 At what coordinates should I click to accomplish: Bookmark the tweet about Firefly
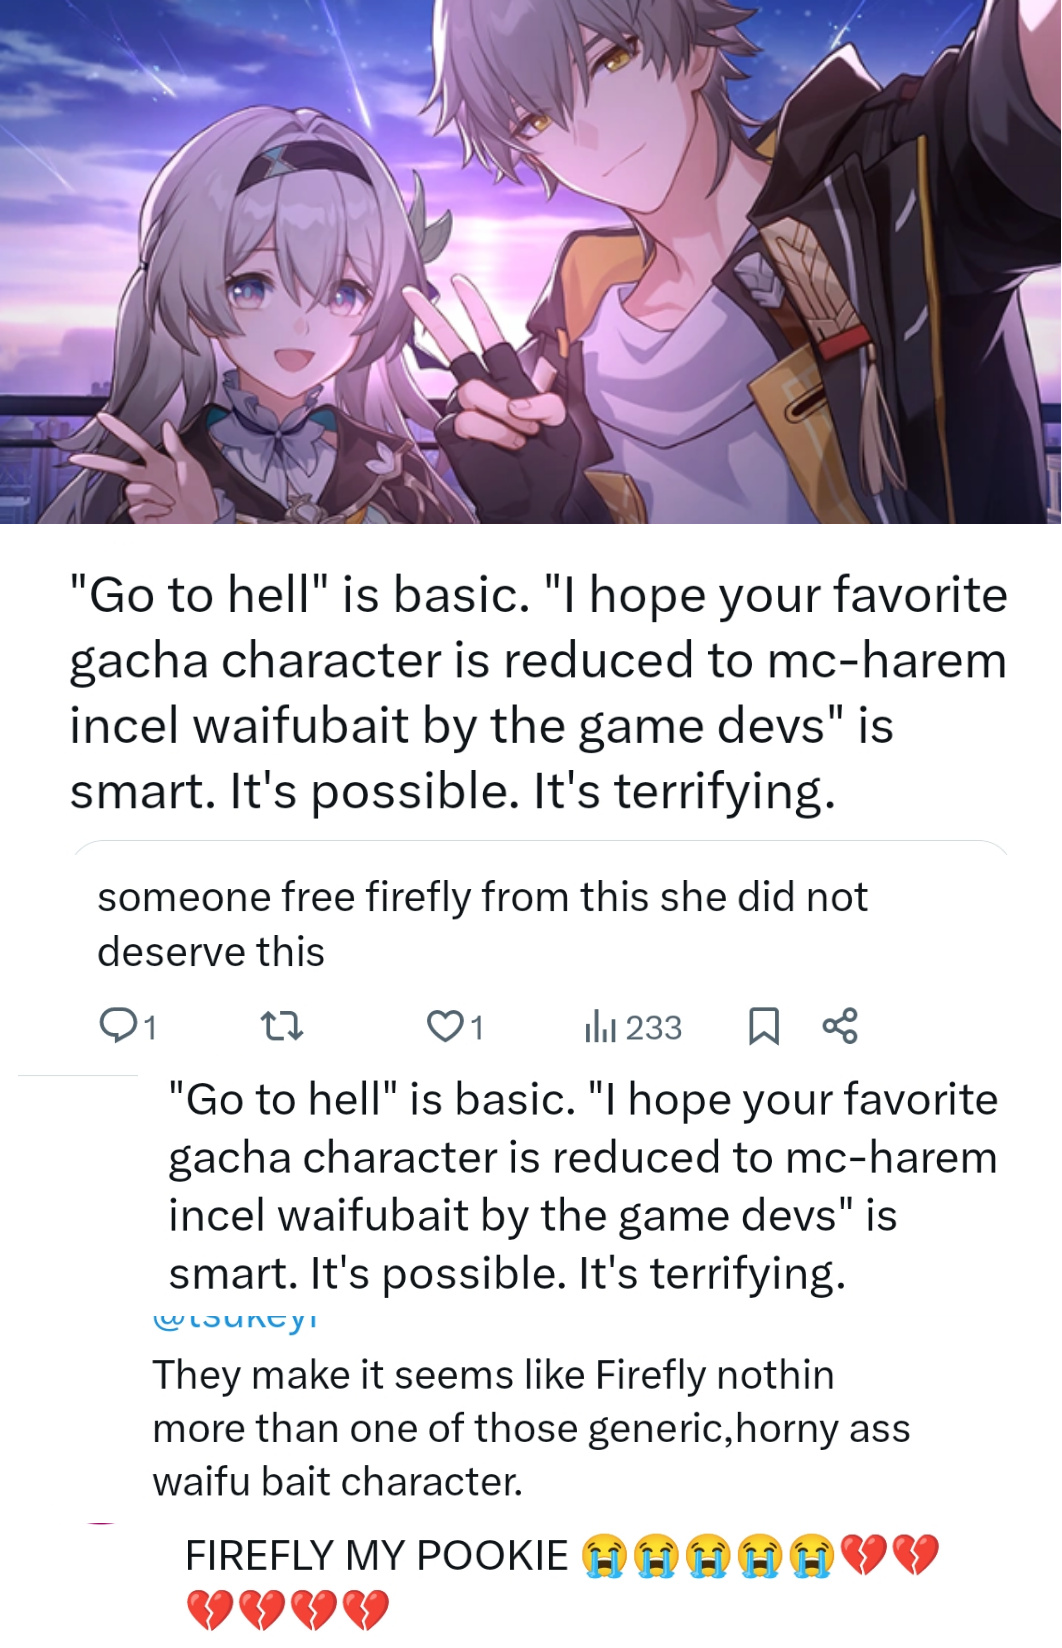click(x=764, y=1027)
